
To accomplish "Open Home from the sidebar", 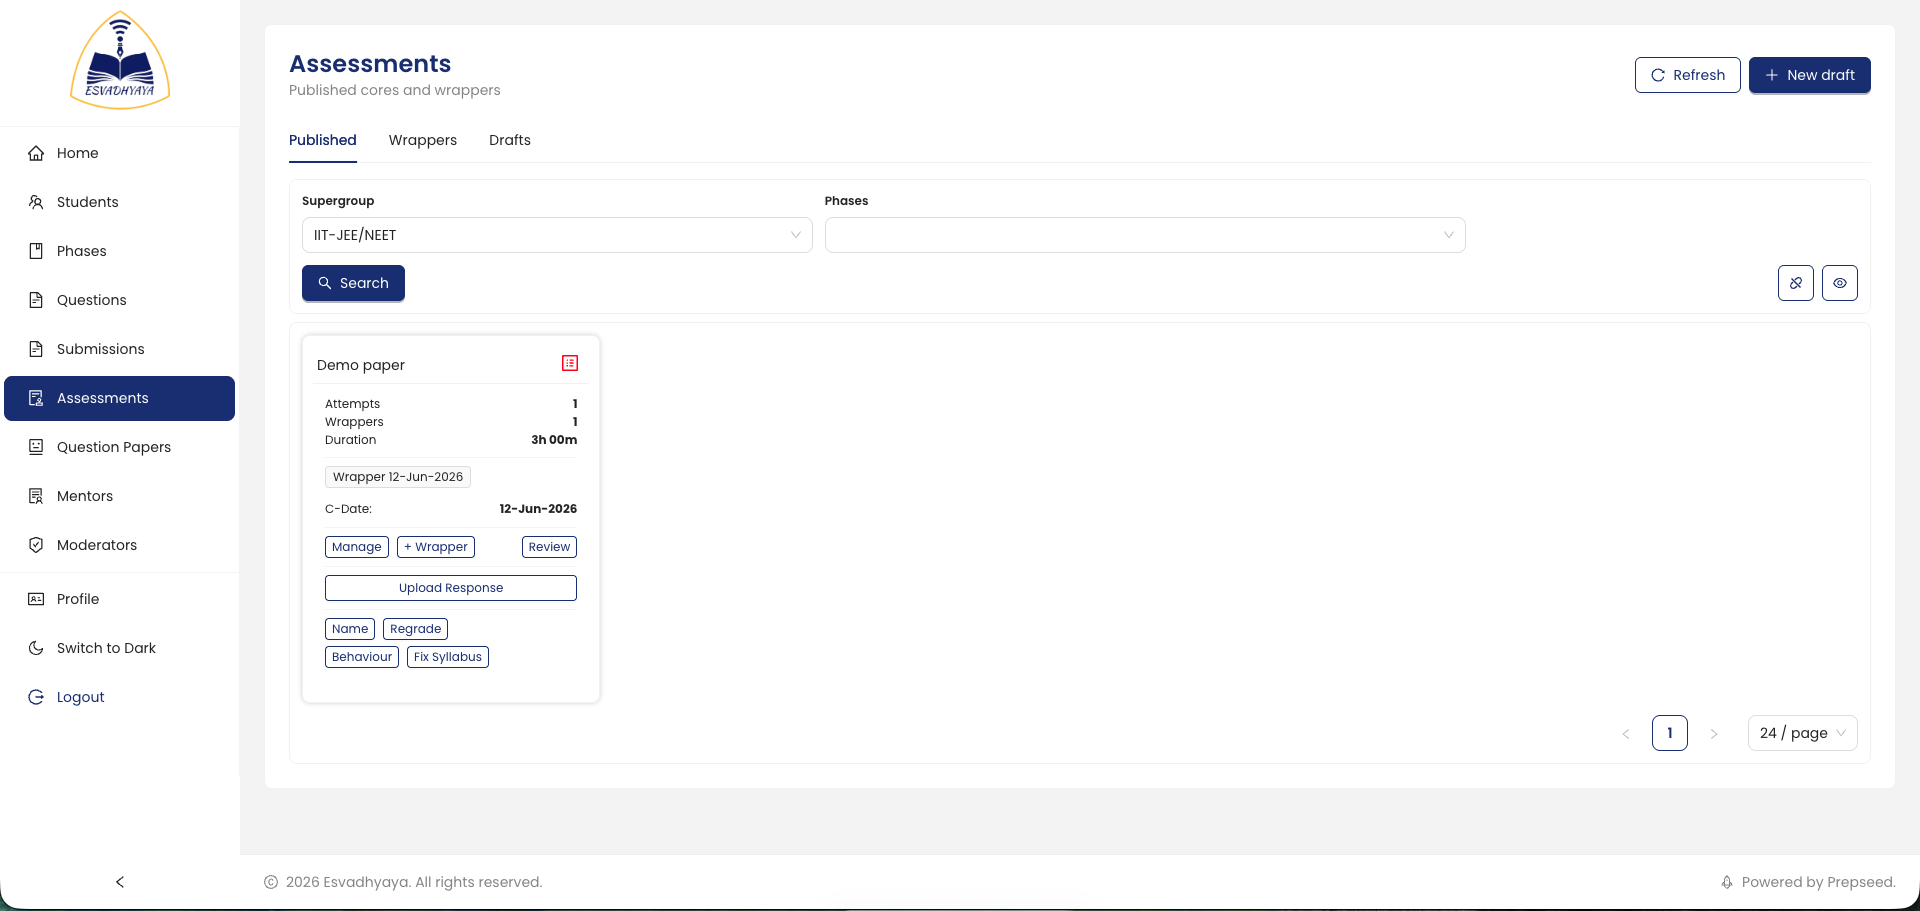I will click(x=120, y=153).
